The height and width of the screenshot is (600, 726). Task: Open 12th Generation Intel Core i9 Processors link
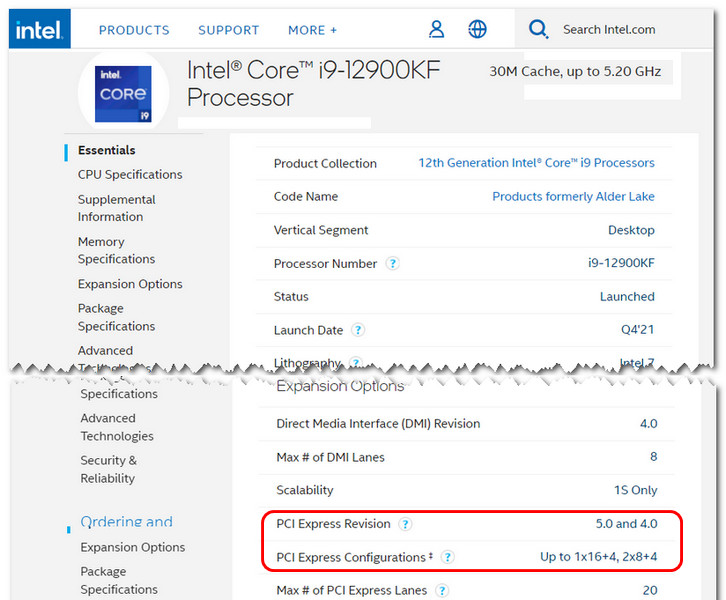click(536, 163)
